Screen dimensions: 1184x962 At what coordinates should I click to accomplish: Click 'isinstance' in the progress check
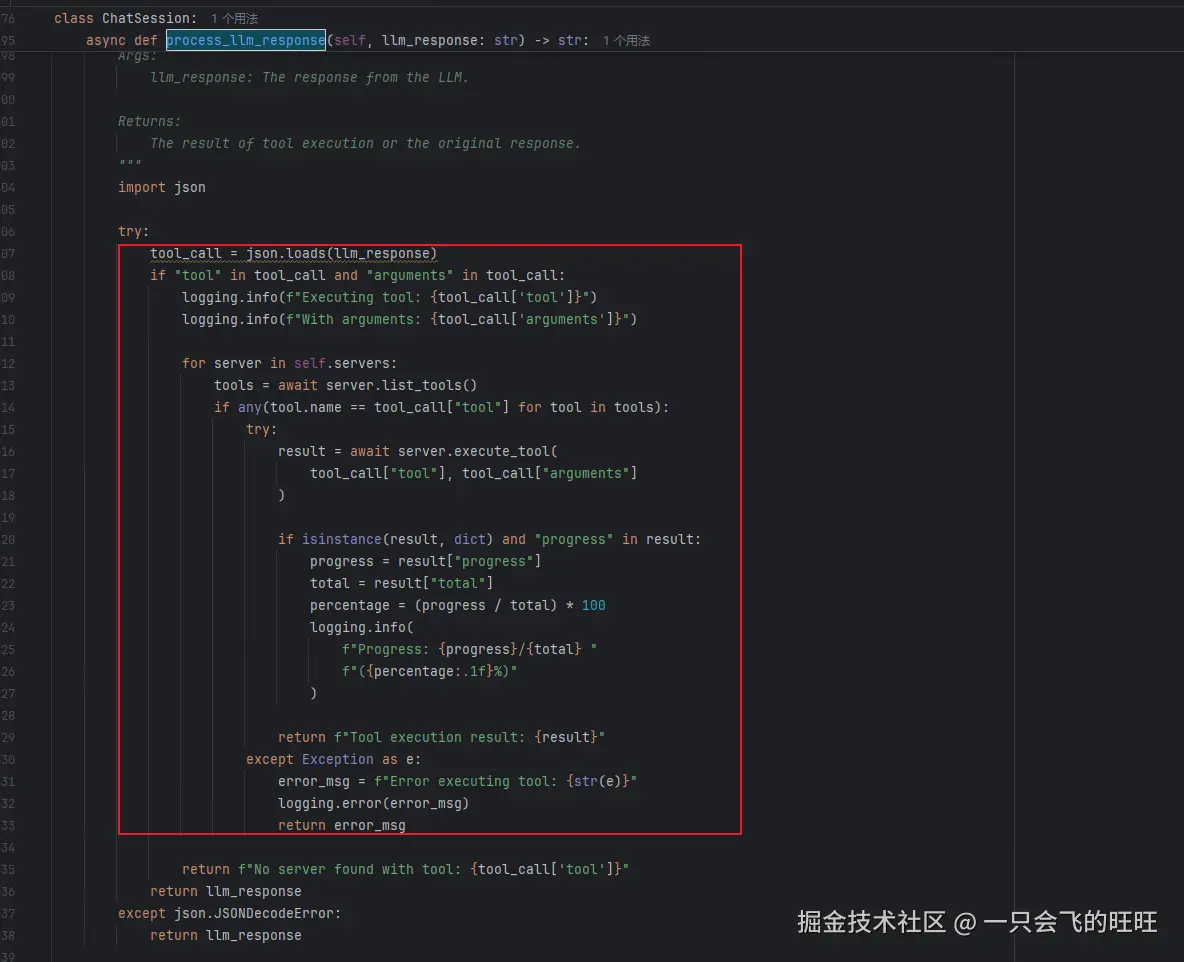click(x=341, y=539)
